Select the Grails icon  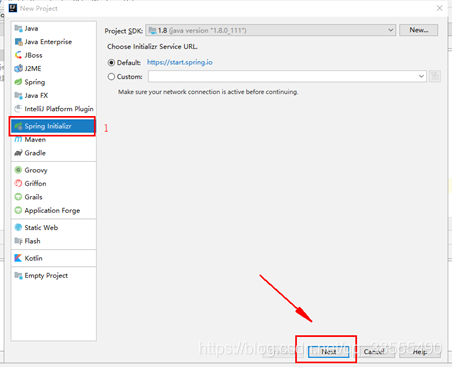coord(18,197)
